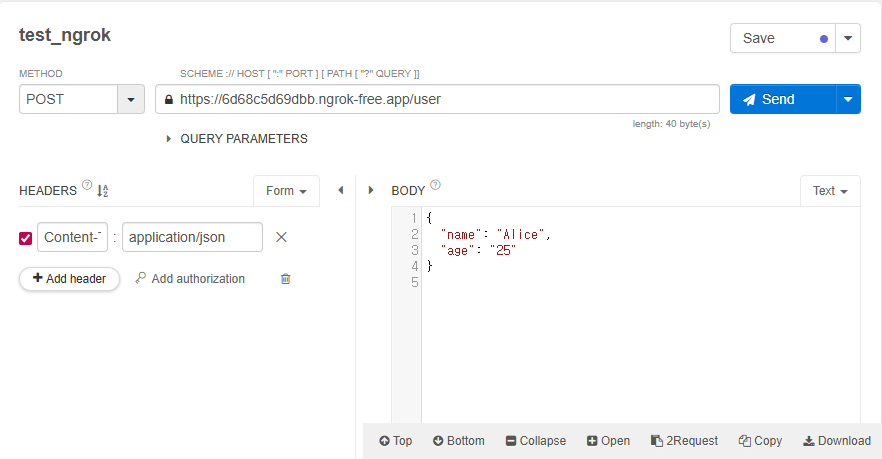
Task: Remove the Content-Type header with X icon
Action: coord(281,237)
